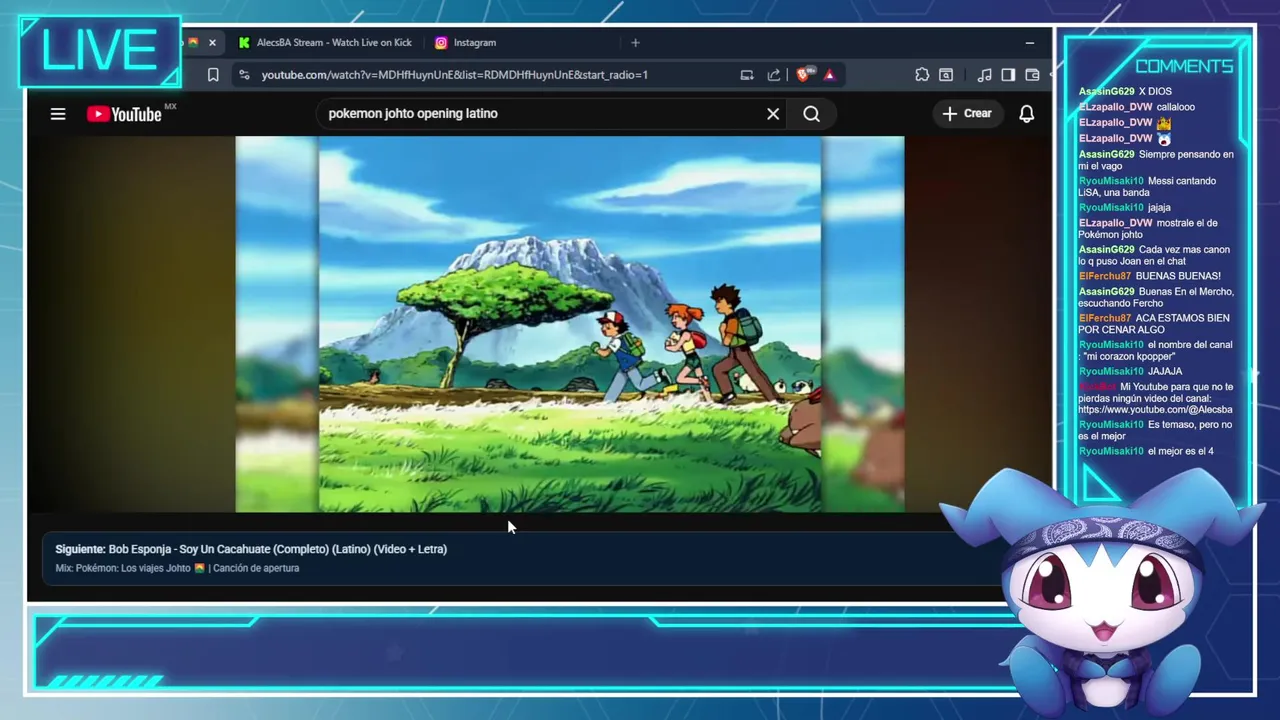Viewport: 1280px width, 720px height.
Task: Click the chat message 'Buenas En el Mercho, escuchando Fercho'
Action: click(x=1156, y=298)
